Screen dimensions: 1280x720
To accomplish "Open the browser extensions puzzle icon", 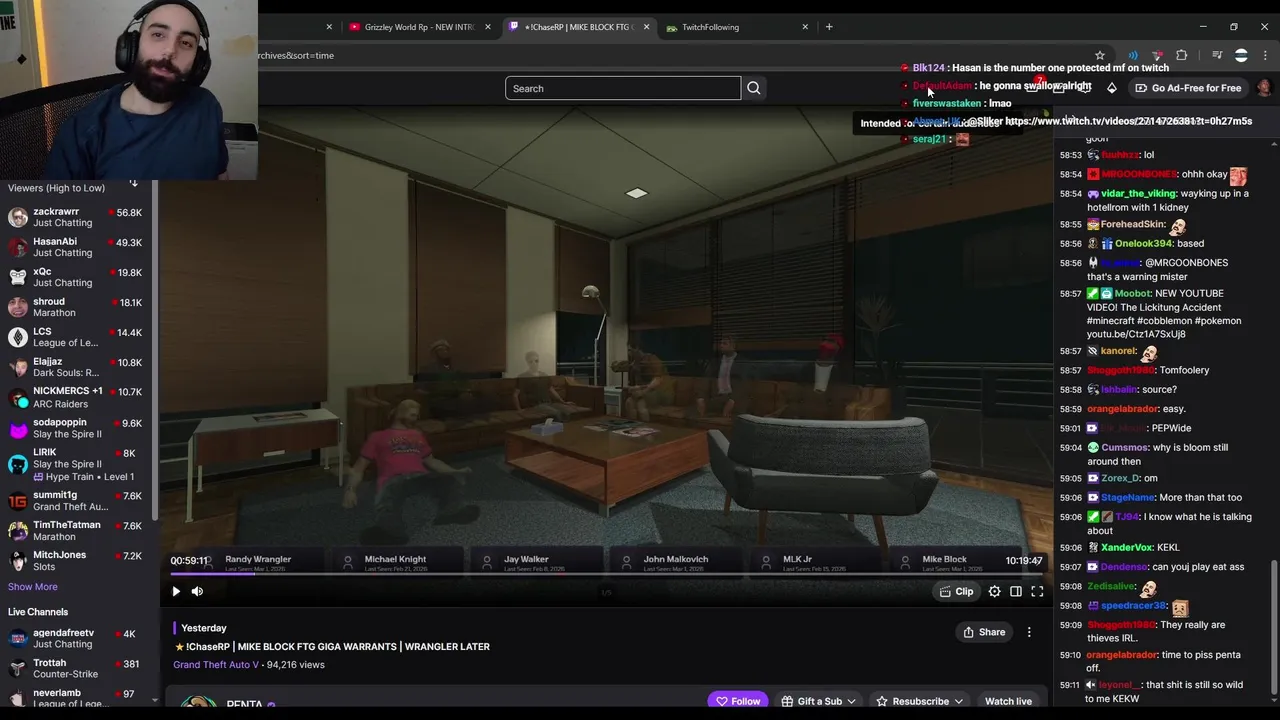I will (1181, 55).
